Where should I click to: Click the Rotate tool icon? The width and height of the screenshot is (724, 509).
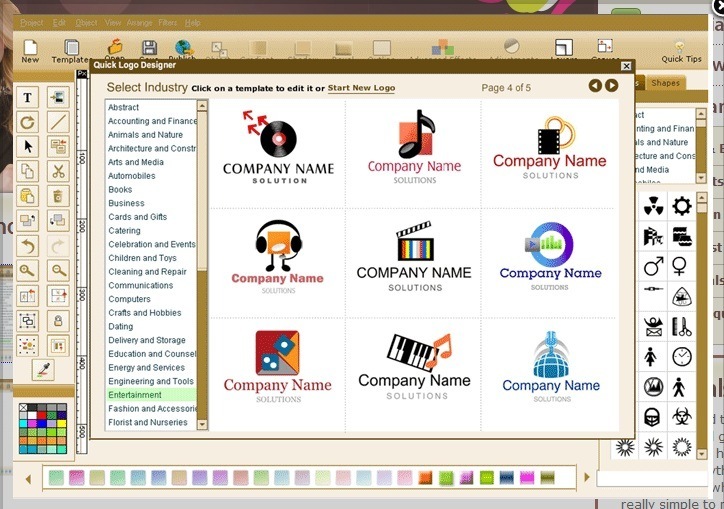point(27,122)
